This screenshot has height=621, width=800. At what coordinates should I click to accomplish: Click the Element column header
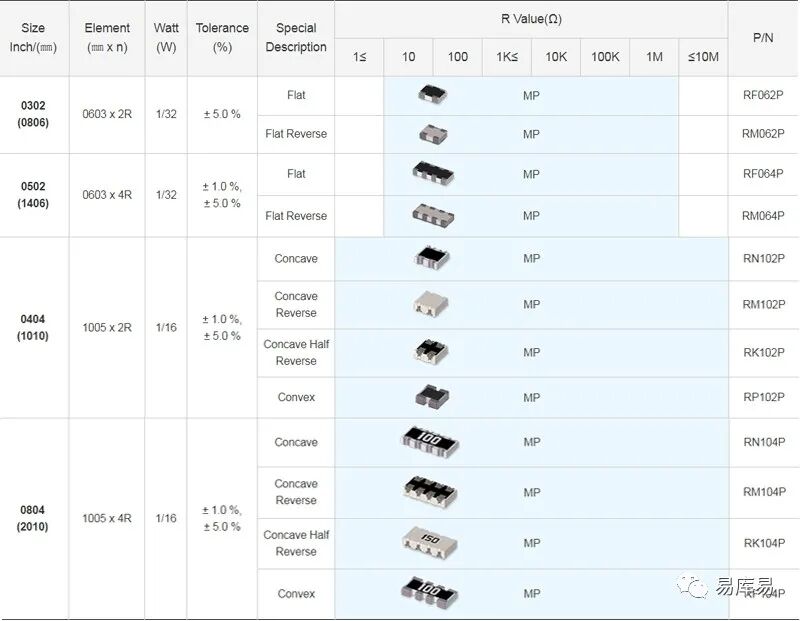[x=107, y=37]
